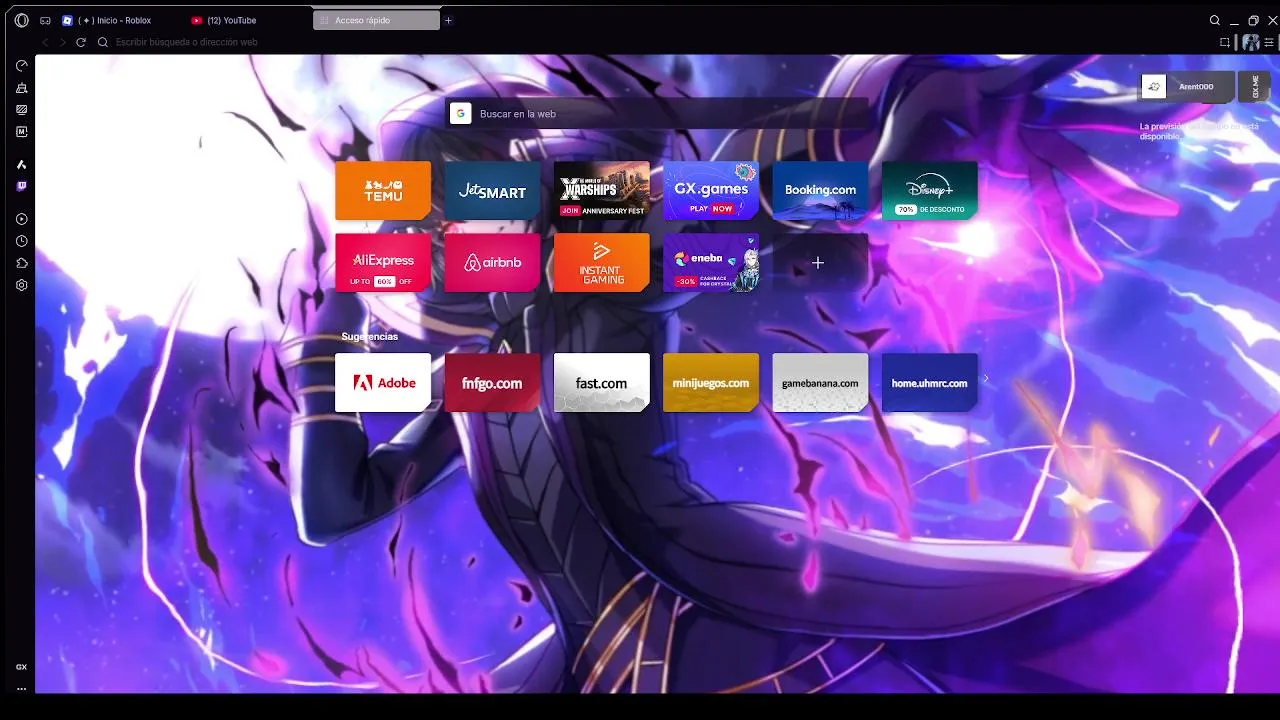Click the Arent000 profile picture
The width and height of the screenshot is (1280, 720).
point(1154,87)
